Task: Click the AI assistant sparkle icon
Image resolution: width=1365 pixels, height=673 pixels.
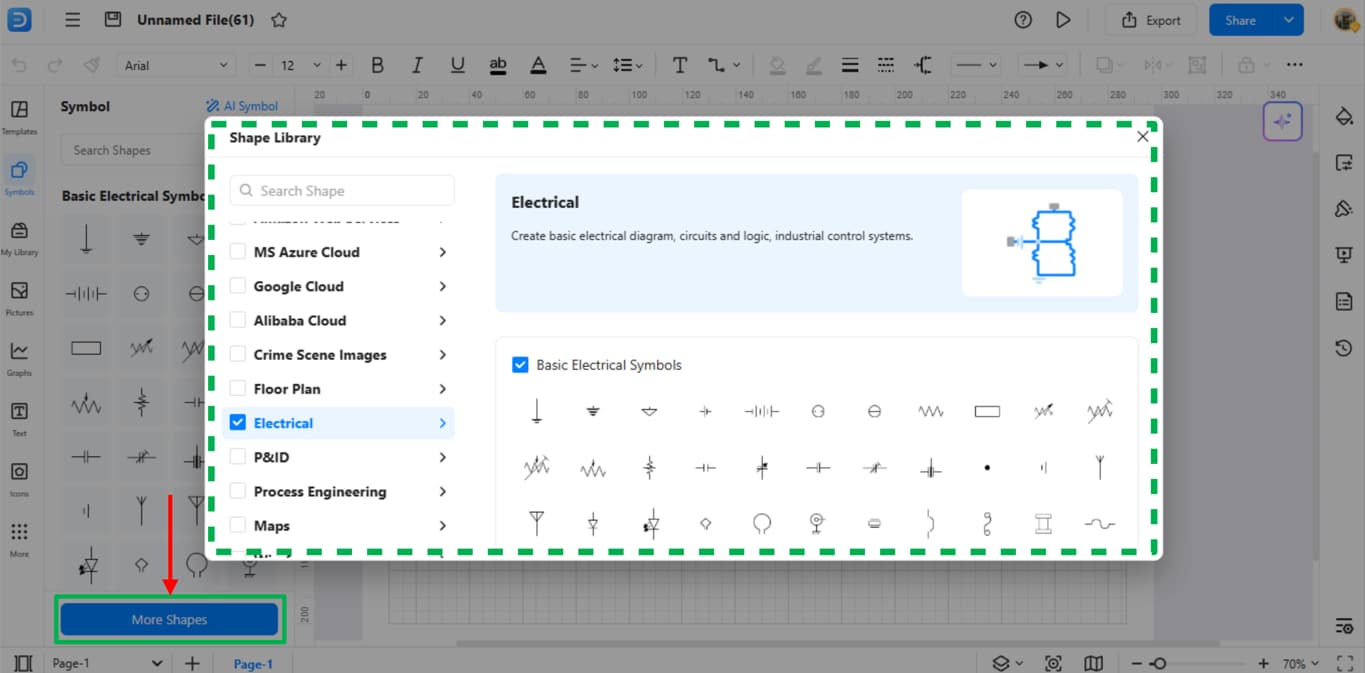Action: tap(1282, 122)
